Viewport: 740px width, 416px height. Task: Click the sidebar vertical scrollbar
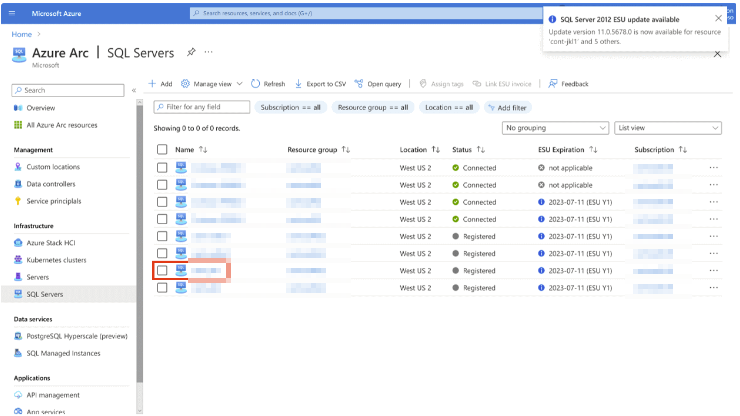point(140,243)
